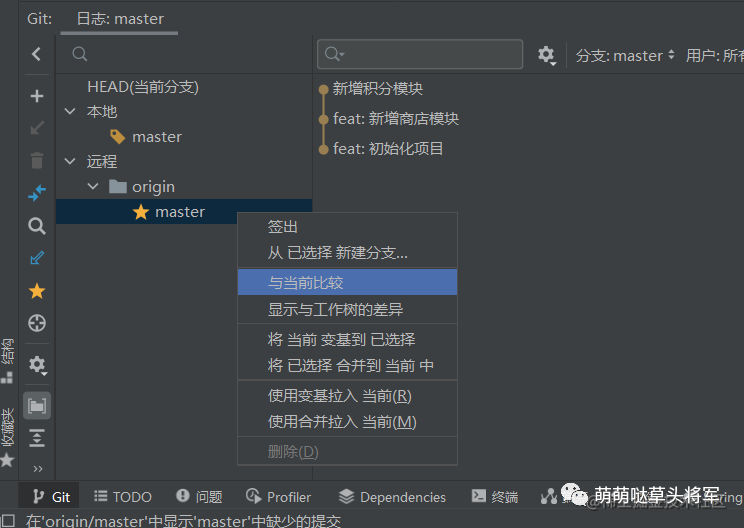Focus the commit log search field
Viewport: 744px width, 528px height.
pos(420,54)
